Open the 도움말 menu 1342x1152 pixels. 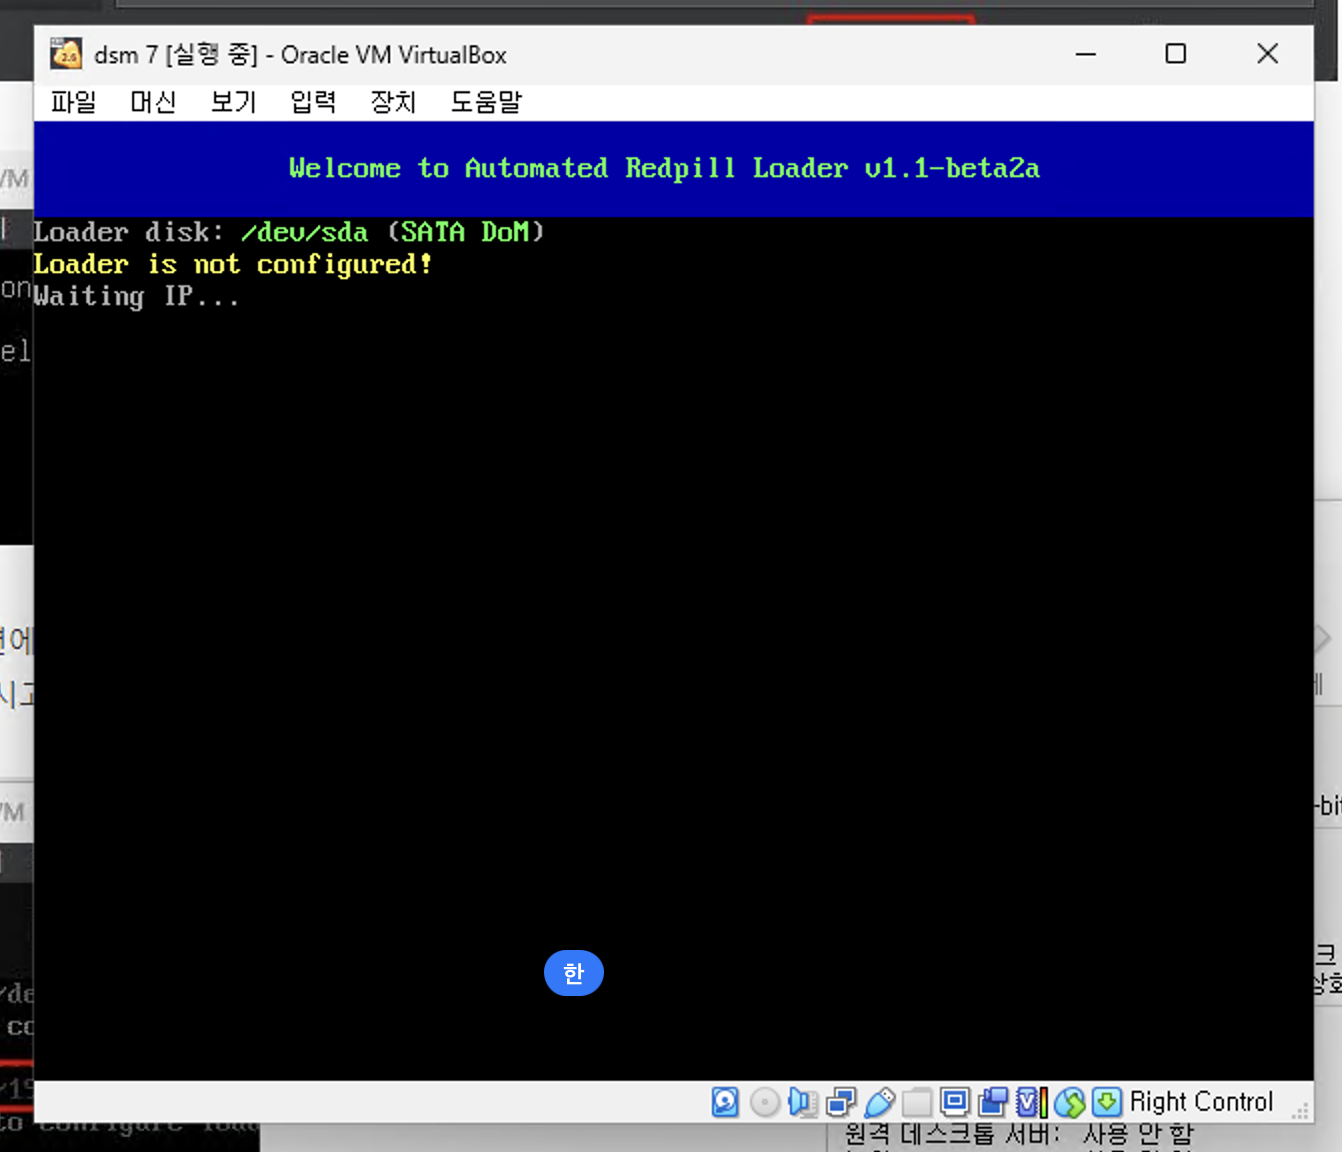486,102
